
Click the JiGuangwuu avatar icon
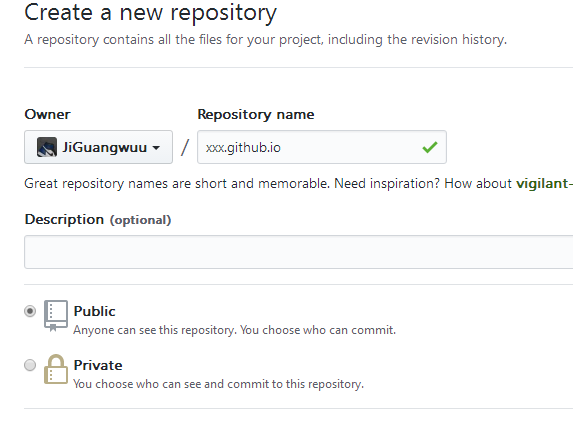click(x=47, y=147)
